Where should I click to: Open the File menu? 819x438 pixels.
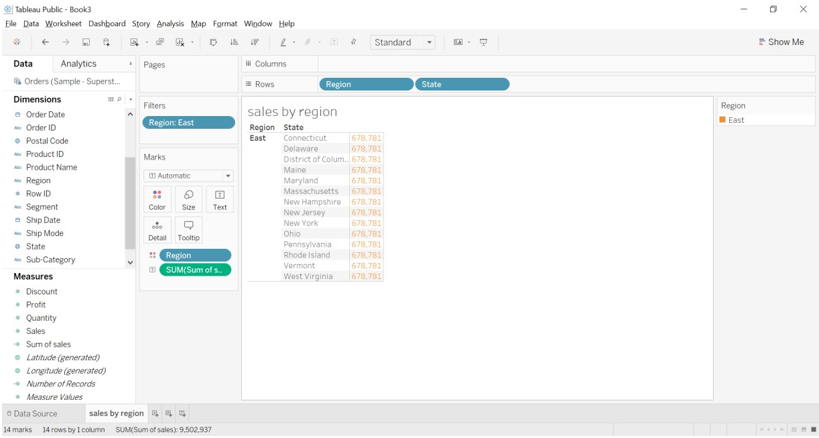click(x=11, y=23)
